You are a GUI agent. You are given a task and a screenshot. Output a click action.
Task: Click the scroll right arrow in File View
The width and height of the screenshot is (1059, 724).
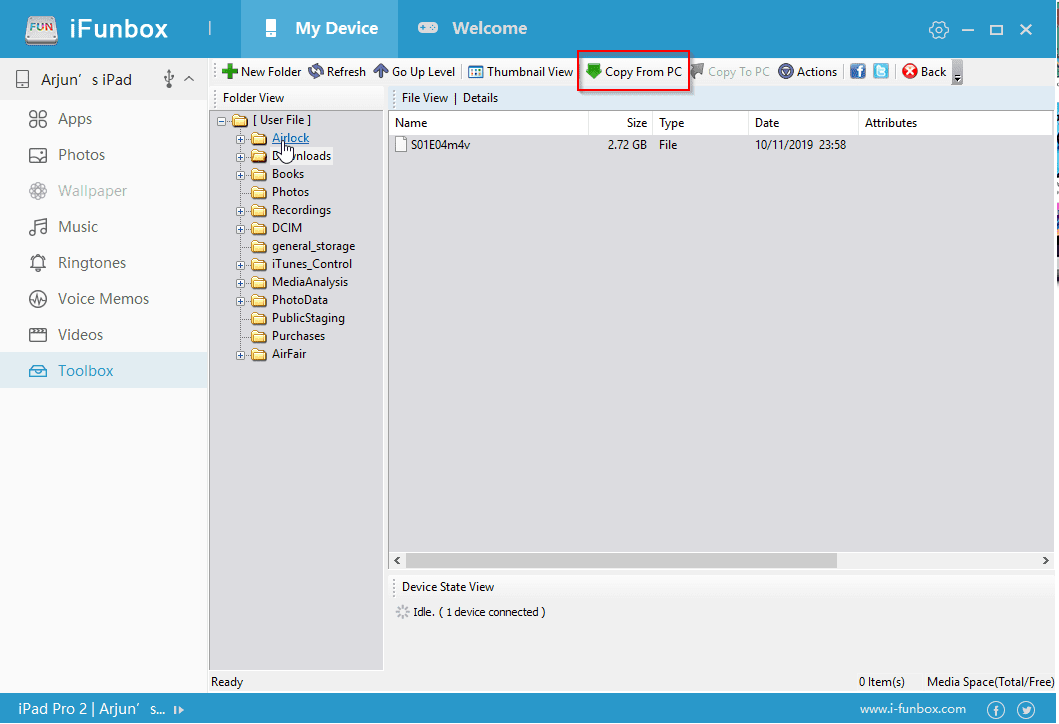(1045, 561)
